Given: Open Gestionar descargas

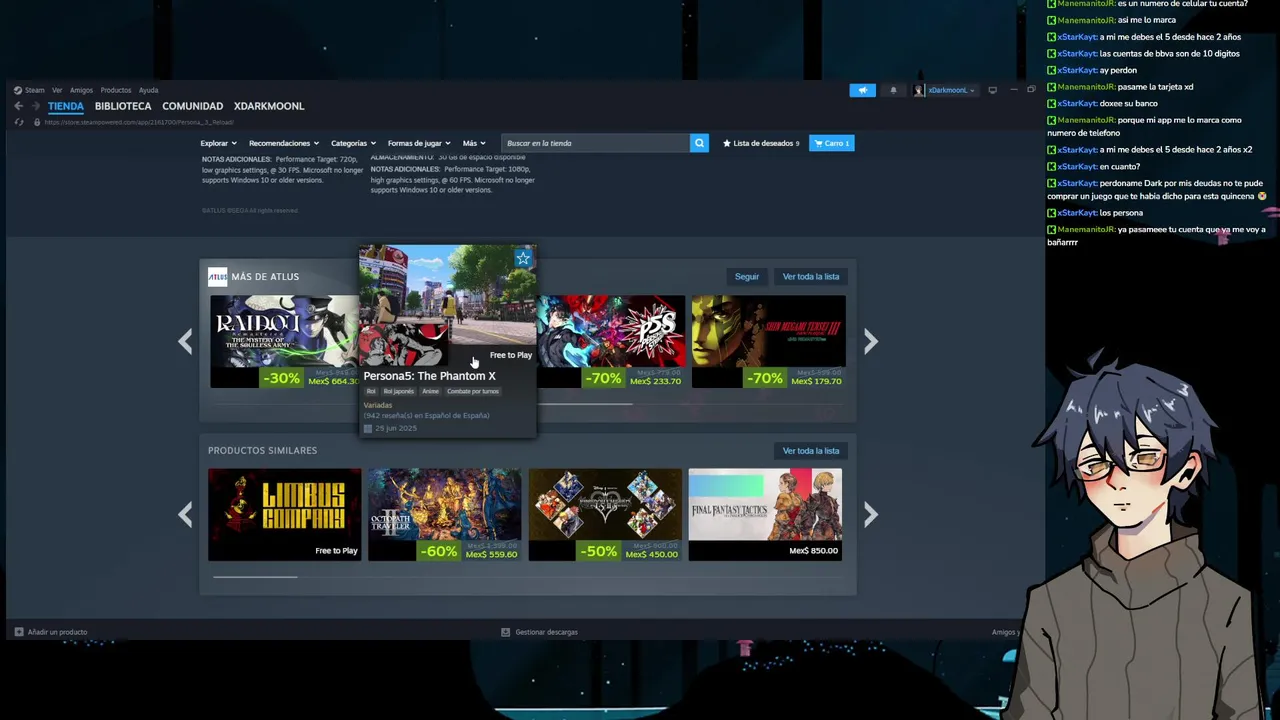Looking at the screenshot, I should coord(539,632).
